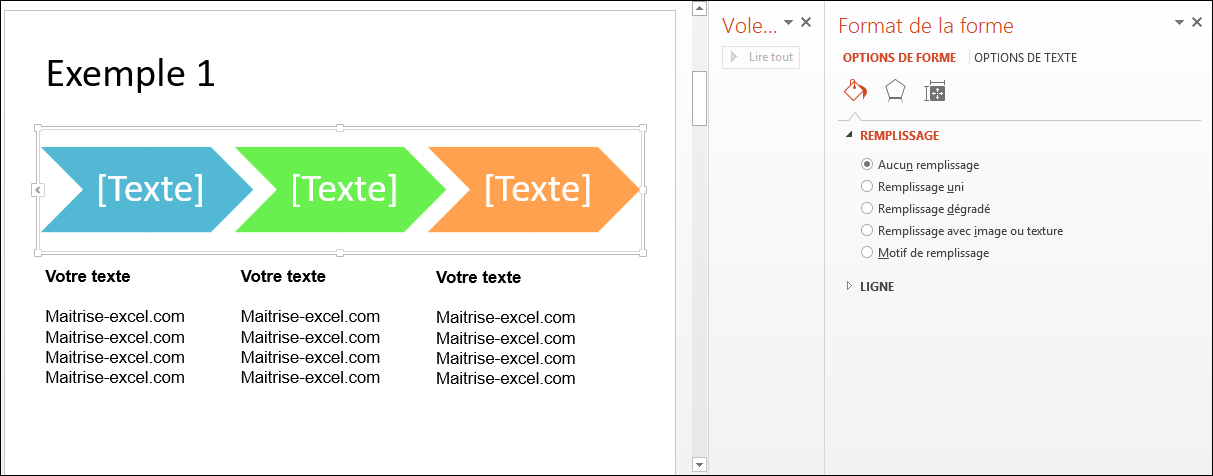Close the Volet animation pane
Image resolution: width=1213 pixels, height=476 pixels.
click(806, 22)
